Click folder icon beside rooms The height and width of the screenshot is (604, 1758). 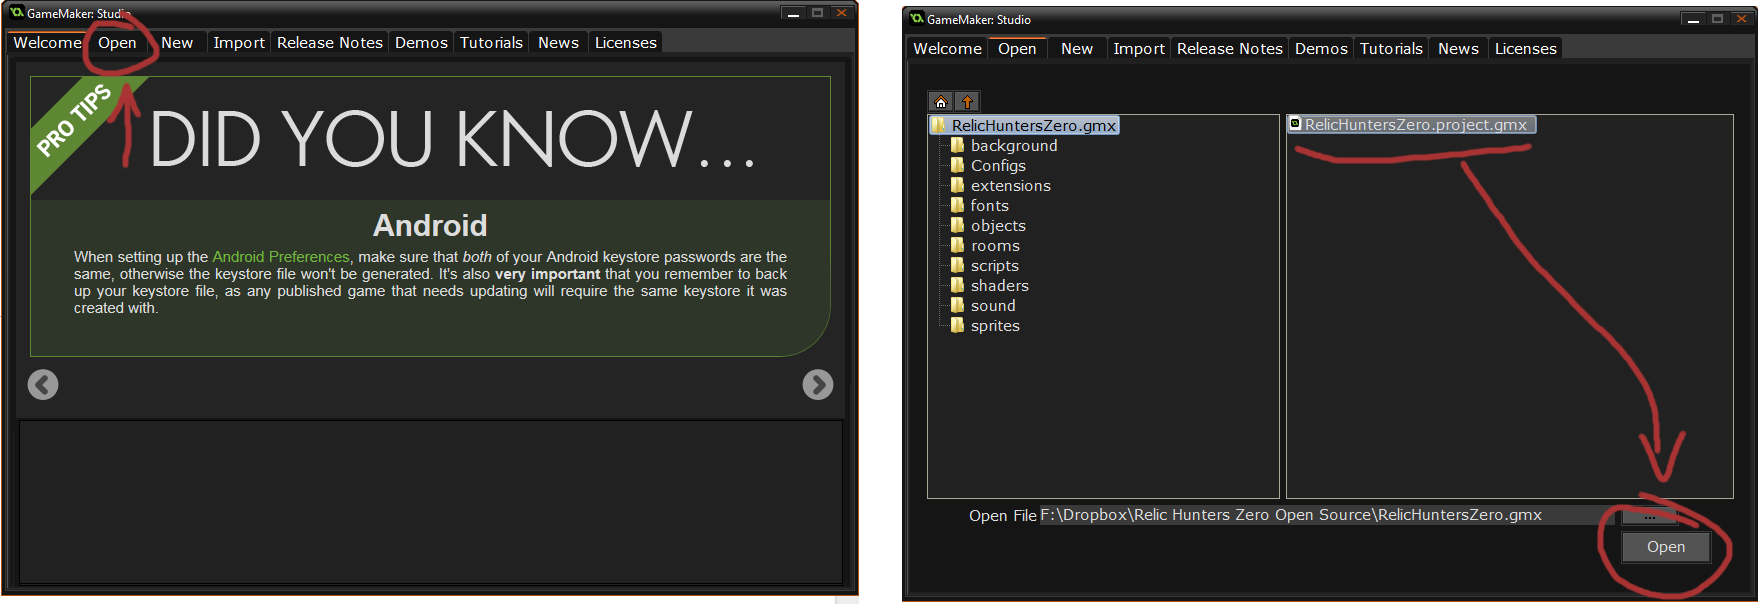point(958,245)
